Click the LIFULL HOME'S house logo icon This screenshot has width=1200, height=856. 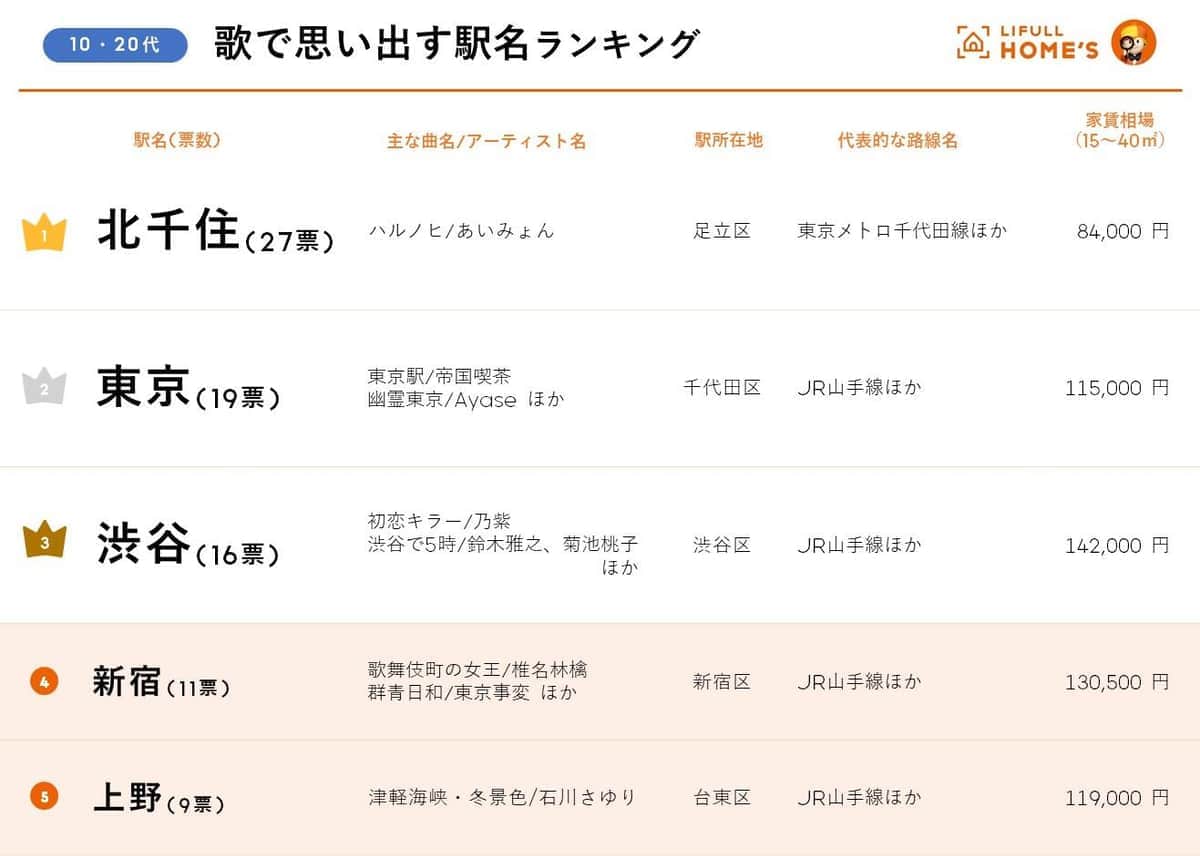pyautogui.click(x=973, y=42)
